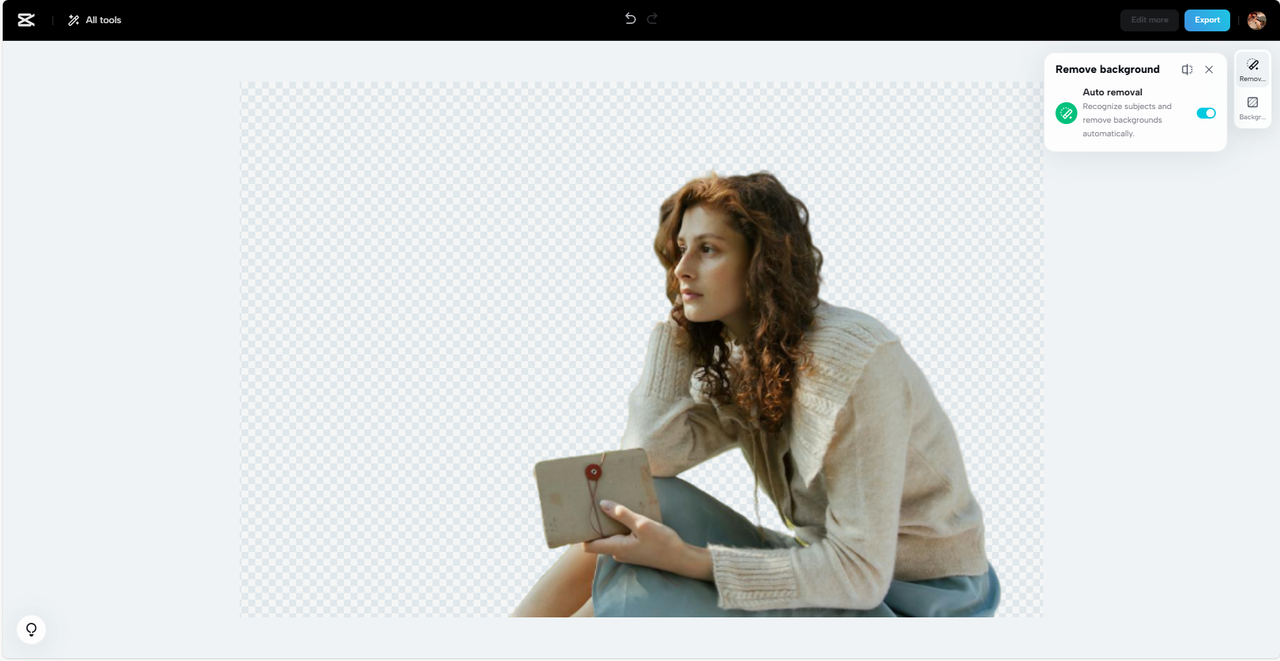Click the Remove background panel title
The width and height of the screenshot is (1280, 661).
pos(1107,70)
